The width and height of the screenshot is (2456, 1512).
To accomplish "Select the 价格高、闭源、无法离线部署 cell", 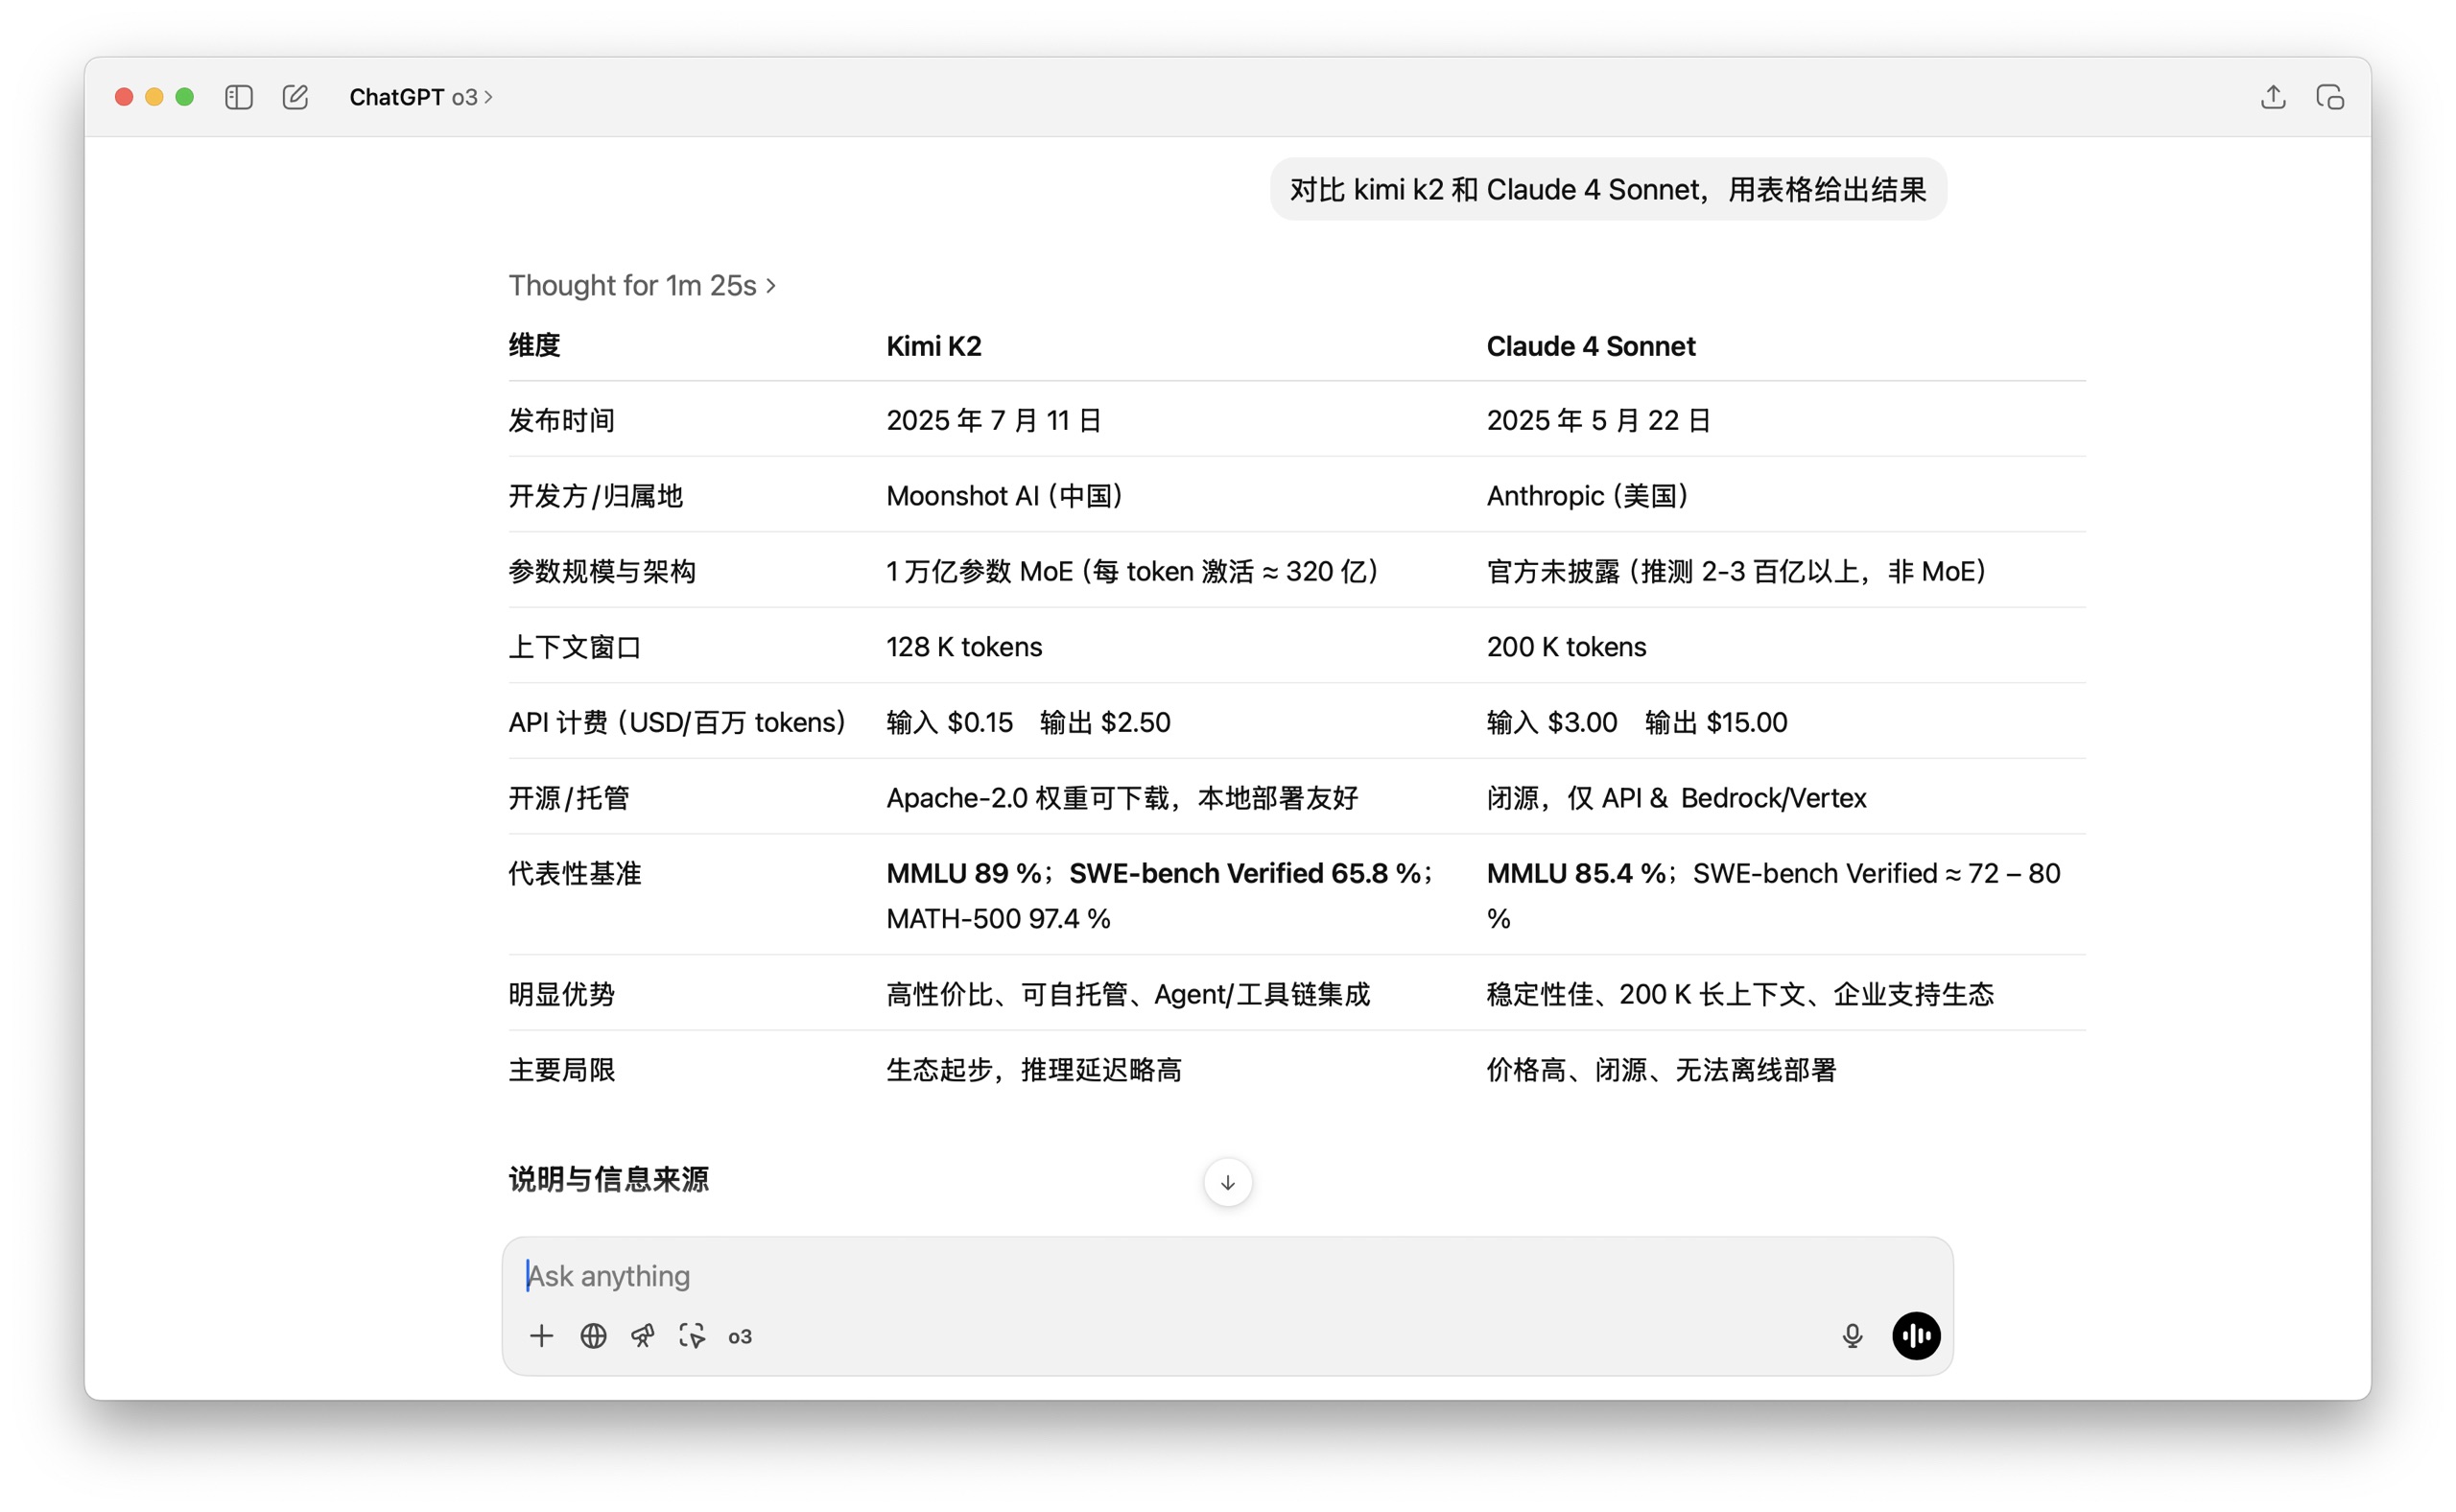I will coord(1661,1070).
